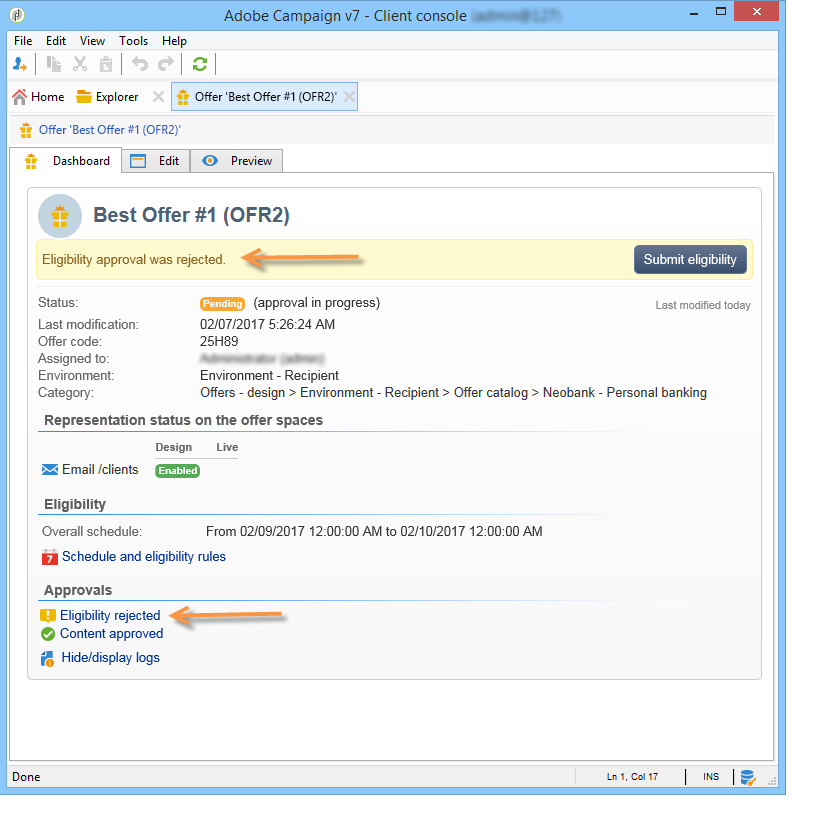This screenshot has width=818, height=822.
Task: Click the Redo arrow icon
Action: [x=166, y=64]
